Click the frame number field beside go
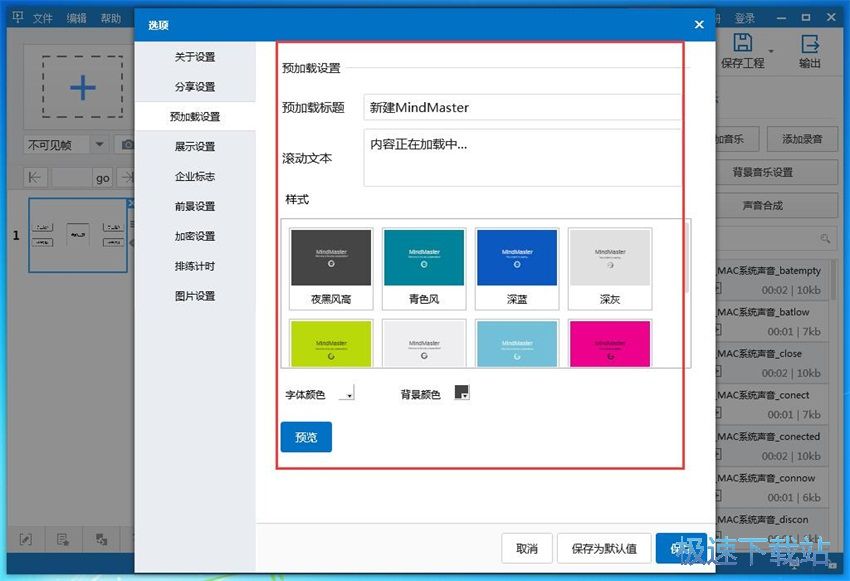 [x=71, y=178]
